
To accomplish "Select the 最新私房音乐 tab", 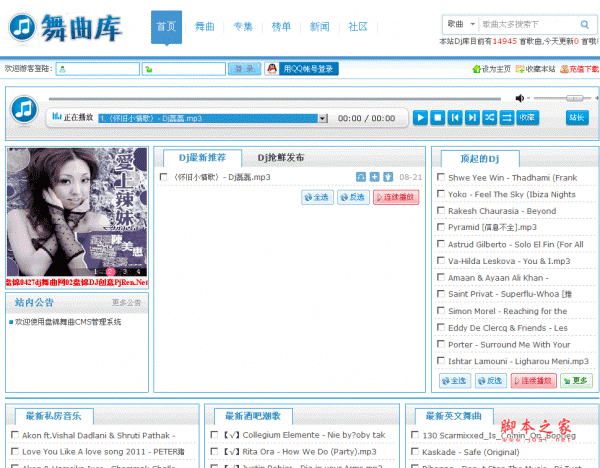I will pos(54,416).
